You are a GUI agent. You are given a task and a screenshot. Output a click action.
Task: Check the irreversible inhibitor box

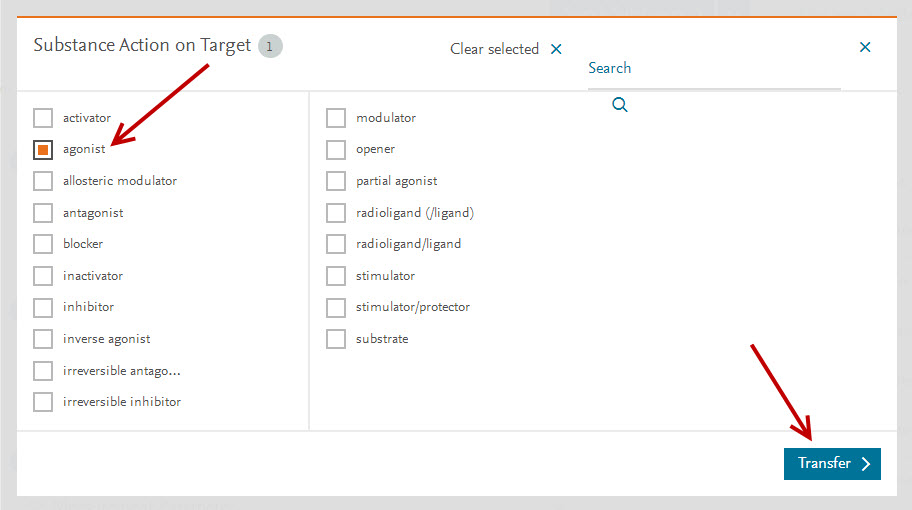pos(43,402)
